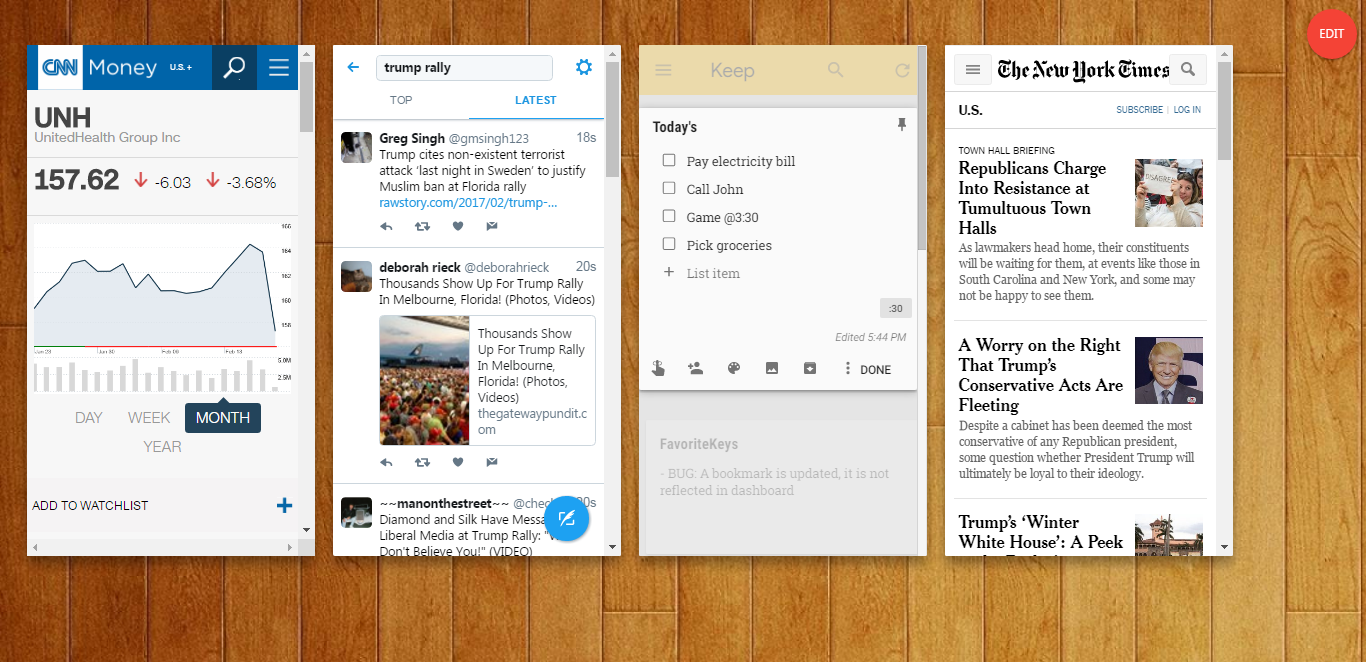Click Greg Singh's avatar
The width and height of the screenshot is (1366, 662).
pos(357,147)
